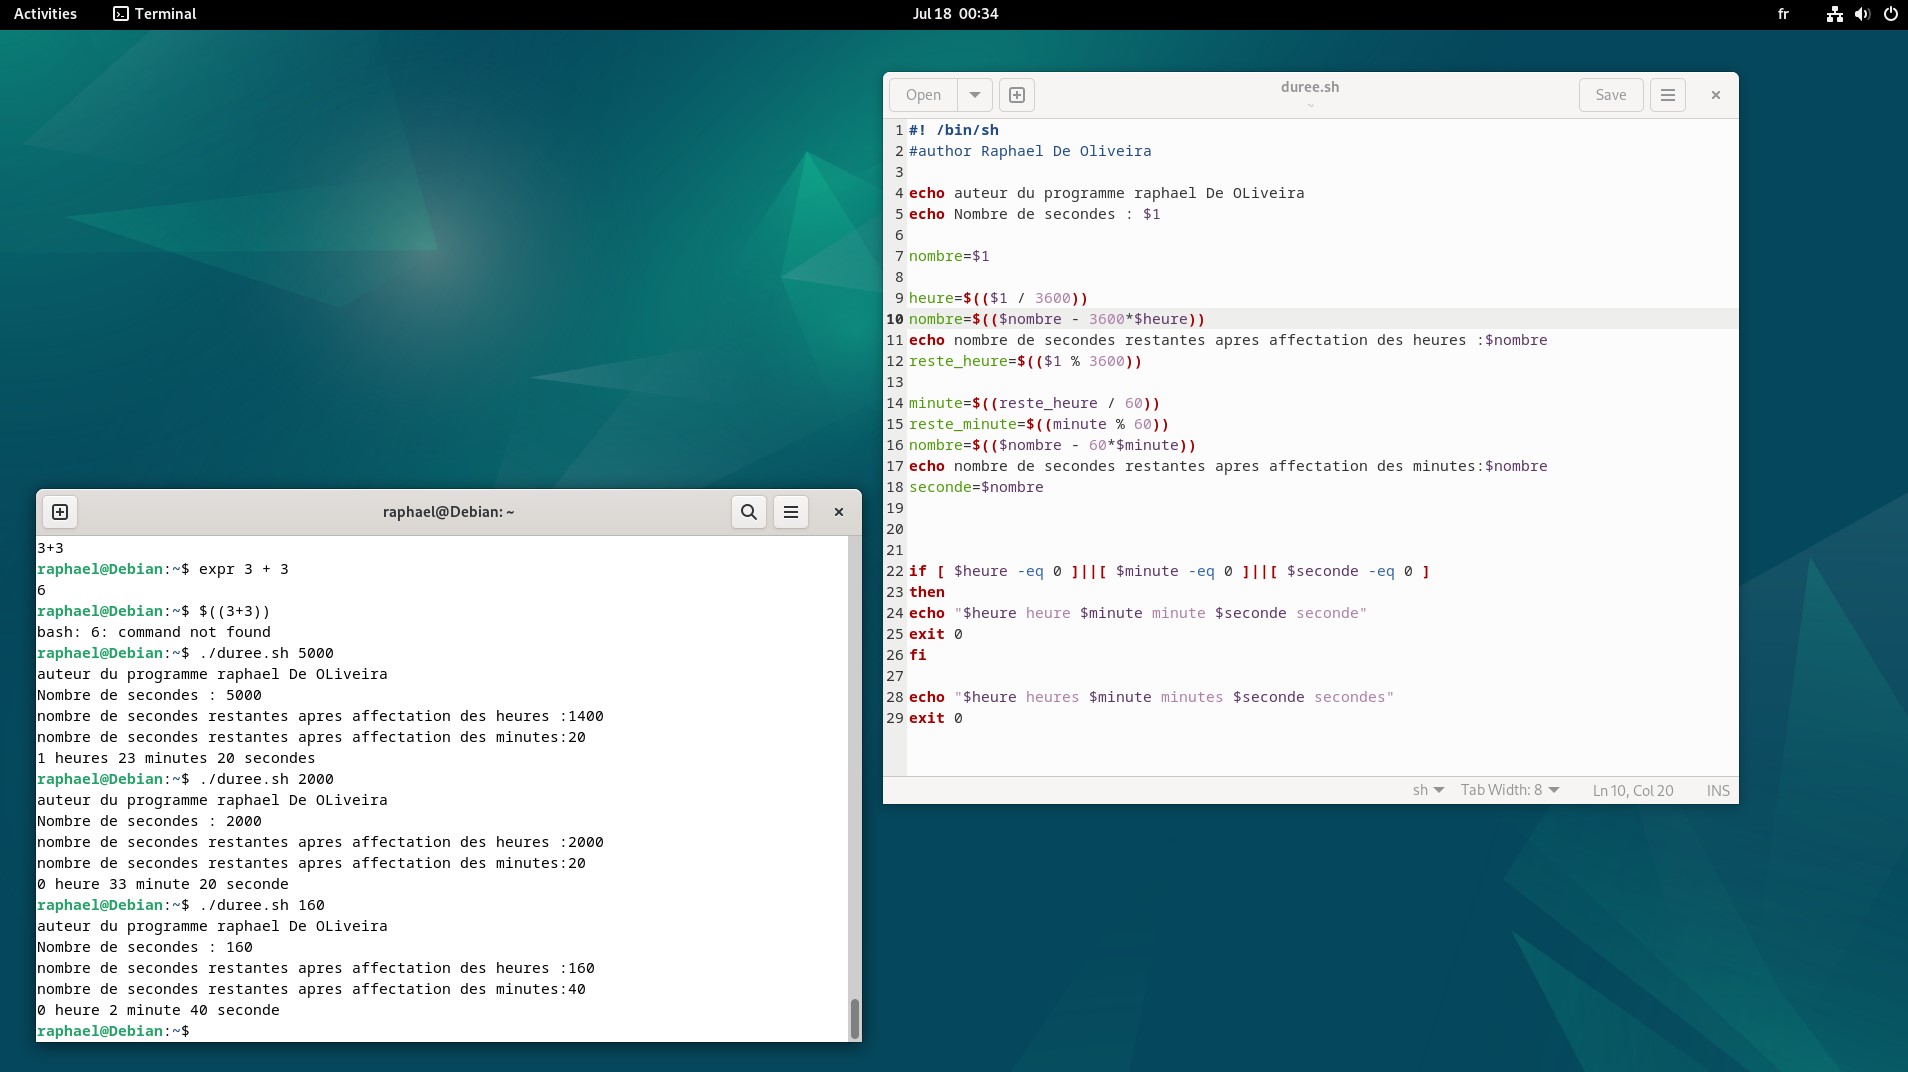Click the Ln 10, Col 20 position indicator

click(1632, 790)
